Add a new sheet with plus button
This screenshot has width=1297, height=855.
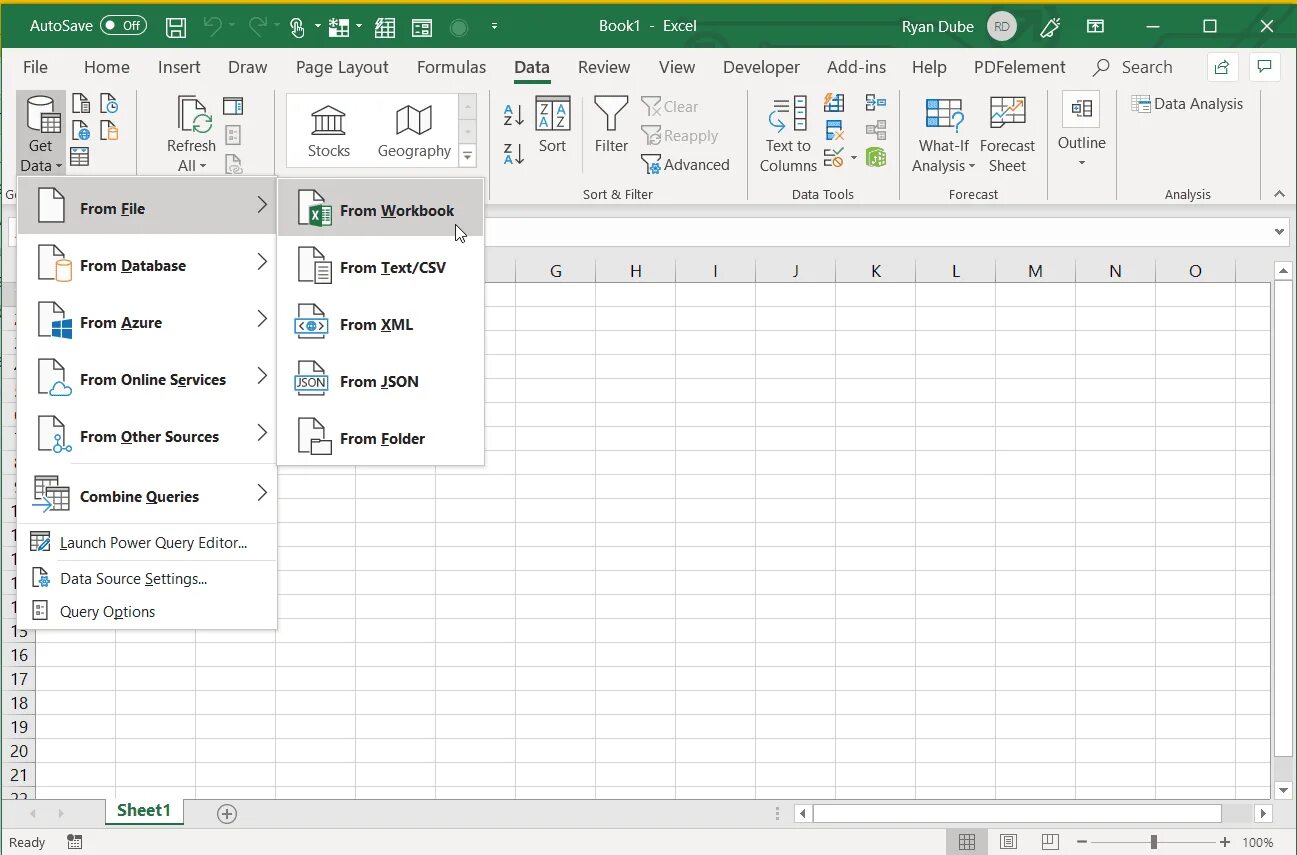click(227, 814)
